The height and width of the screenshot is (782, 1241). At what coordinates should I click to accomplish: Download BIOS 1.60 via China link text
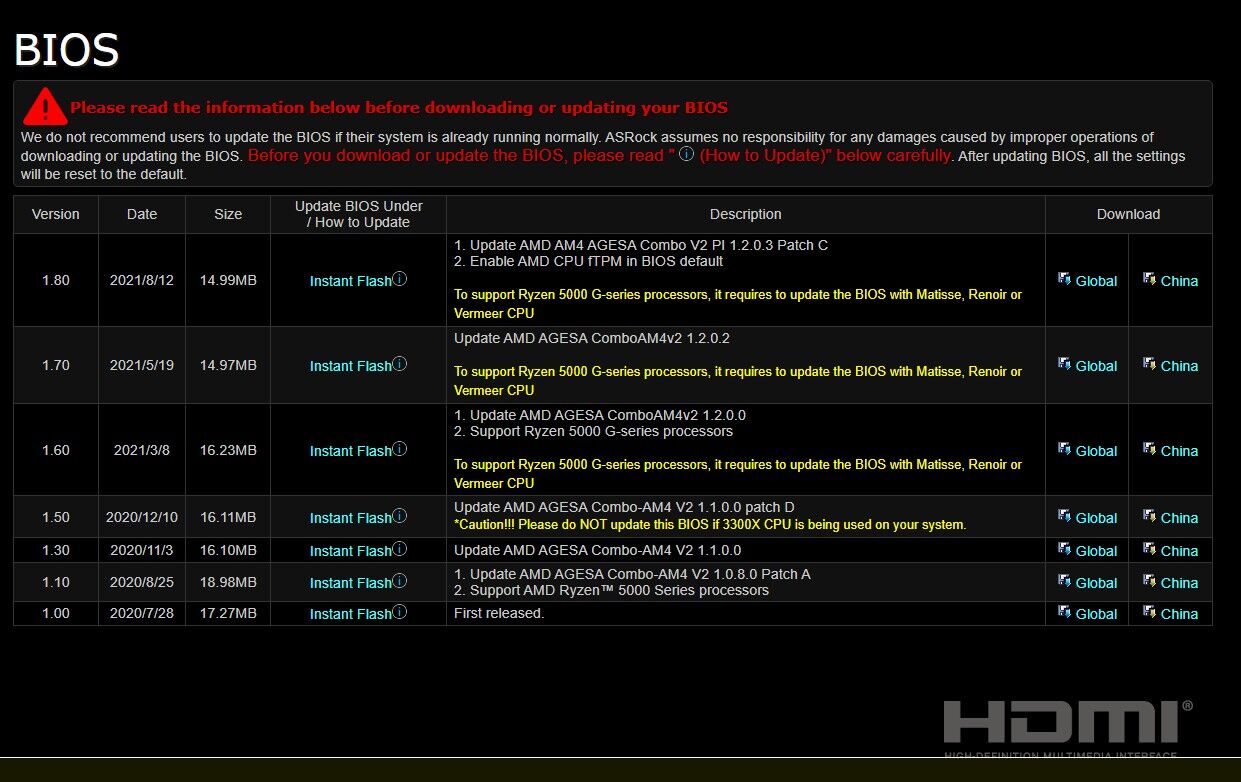point(1179,451)
